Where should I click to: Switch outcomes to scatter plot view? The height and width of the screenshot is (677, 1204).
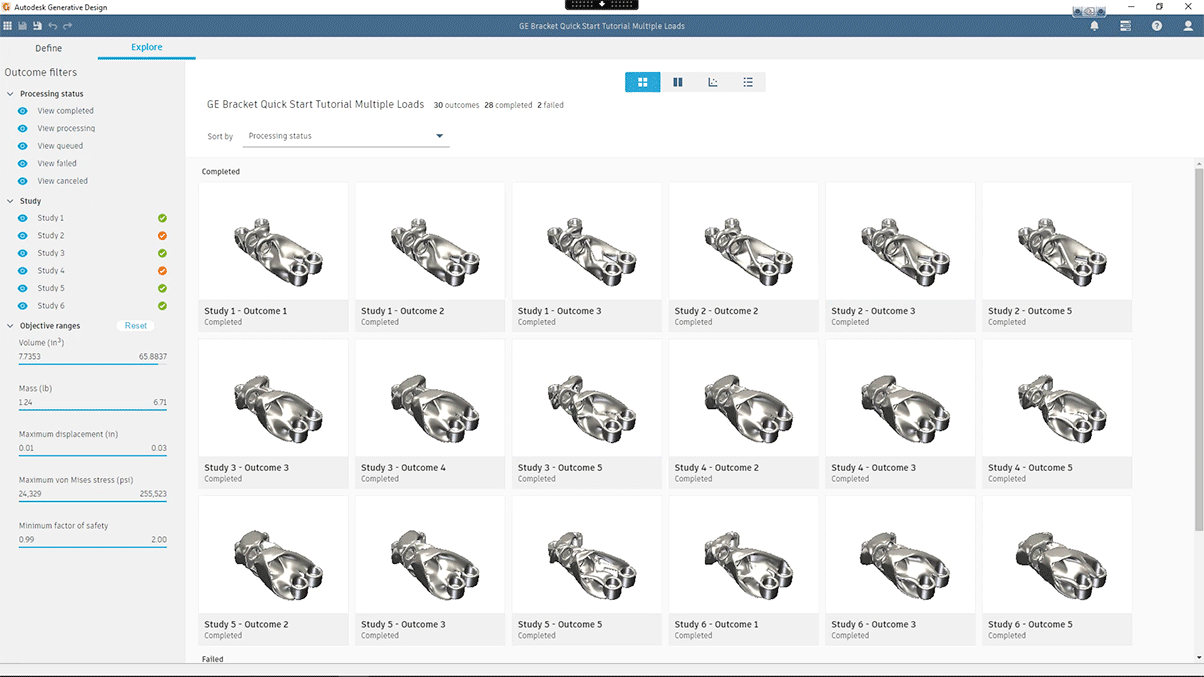(713, 82)
